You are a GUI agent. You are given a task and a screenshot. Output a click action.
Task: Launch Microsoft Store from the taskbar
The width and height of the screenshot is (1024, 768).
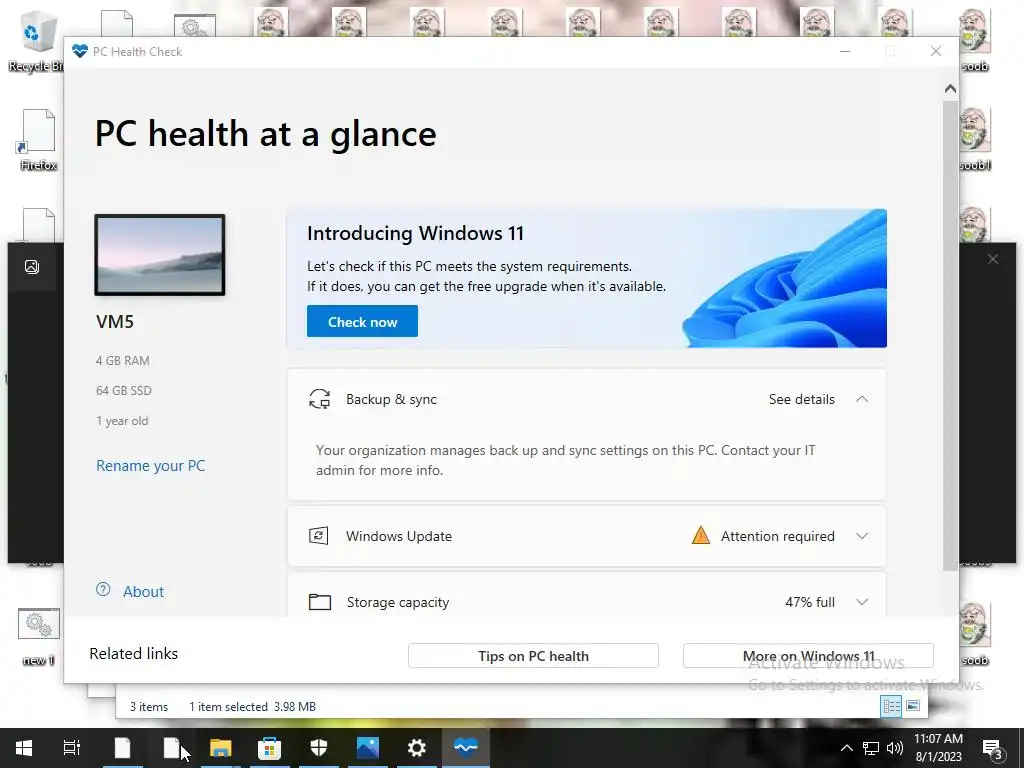[269, 748]
